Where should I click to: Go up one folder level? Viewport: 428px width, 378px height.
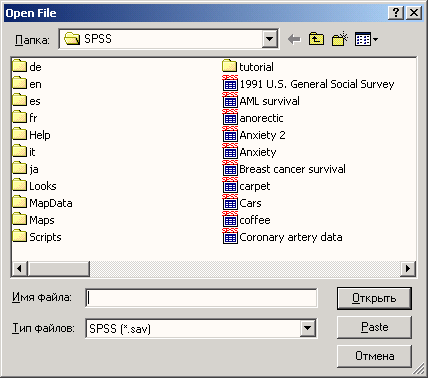point(316,39)
